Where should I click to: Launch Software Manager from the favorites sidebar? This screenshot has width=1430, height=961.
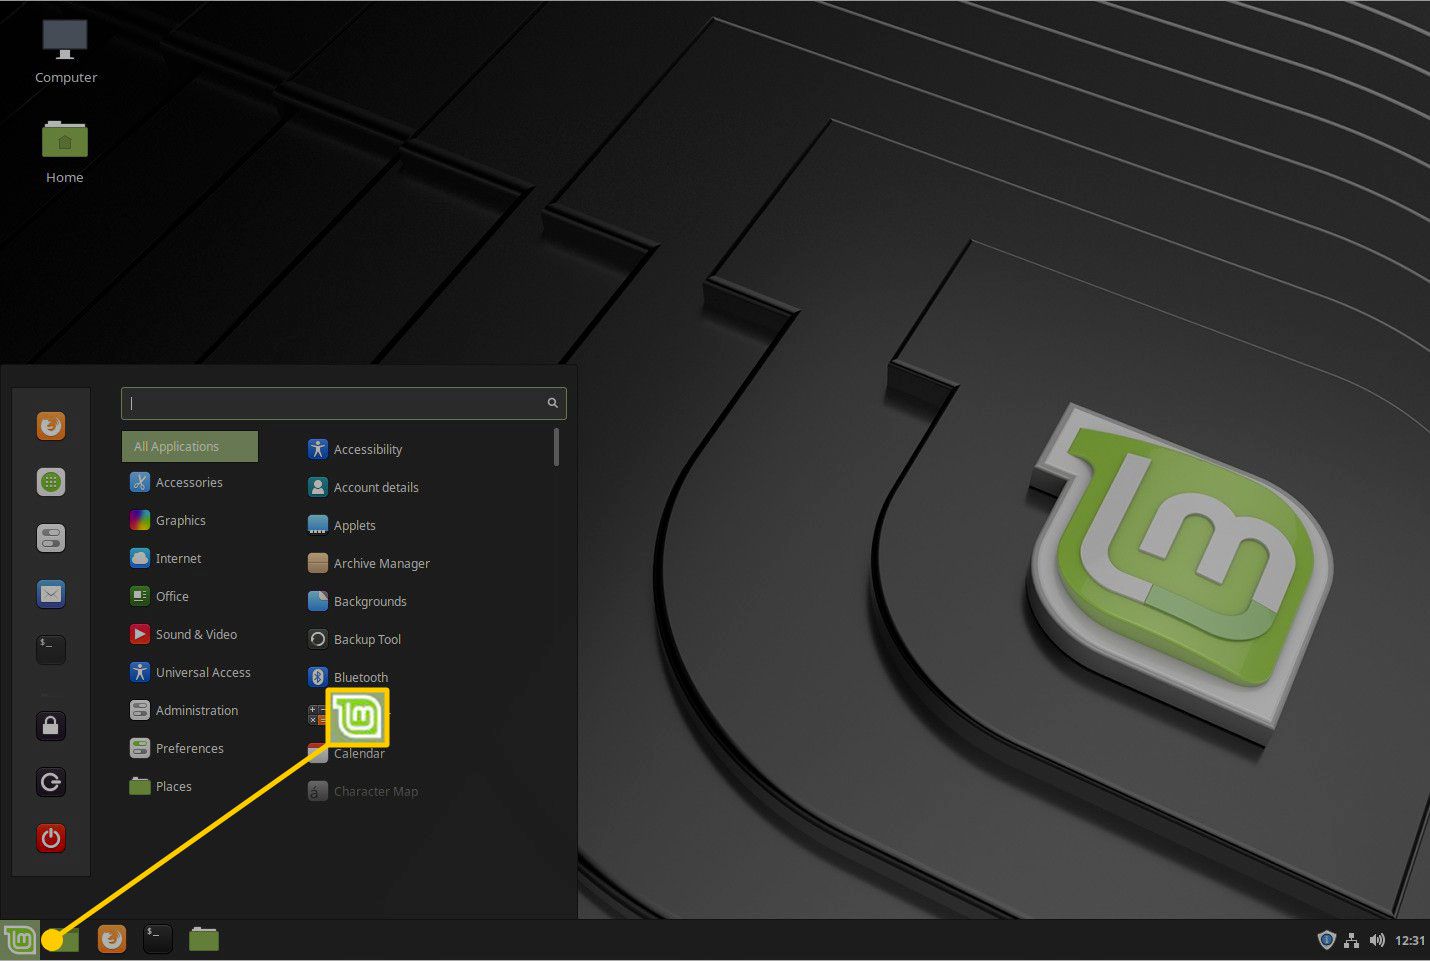[x=51, y=482]
